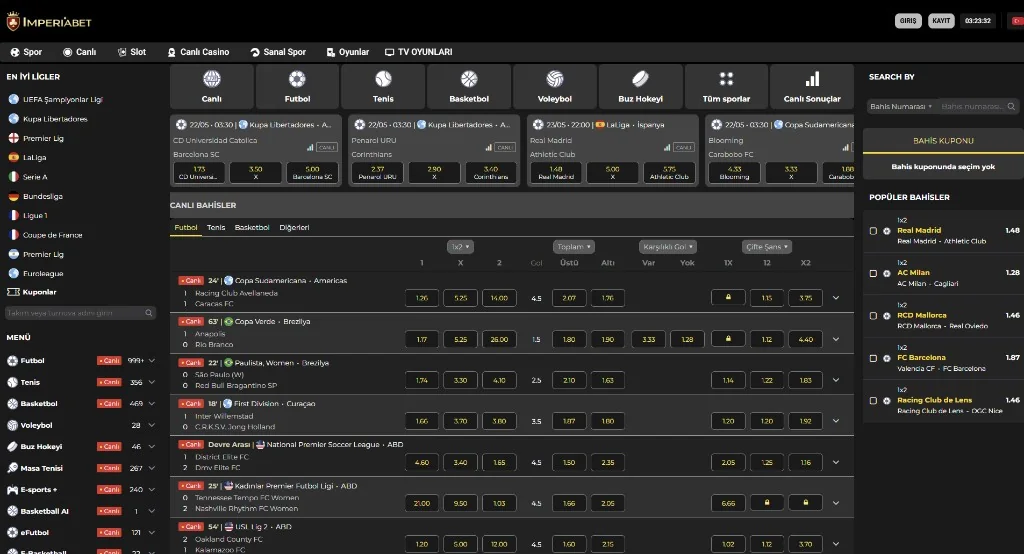Expand the Anapolis vs Rio Branco row
Image resolution: width=1024 pixels, height=554 pixels.
tap(836, 339)
